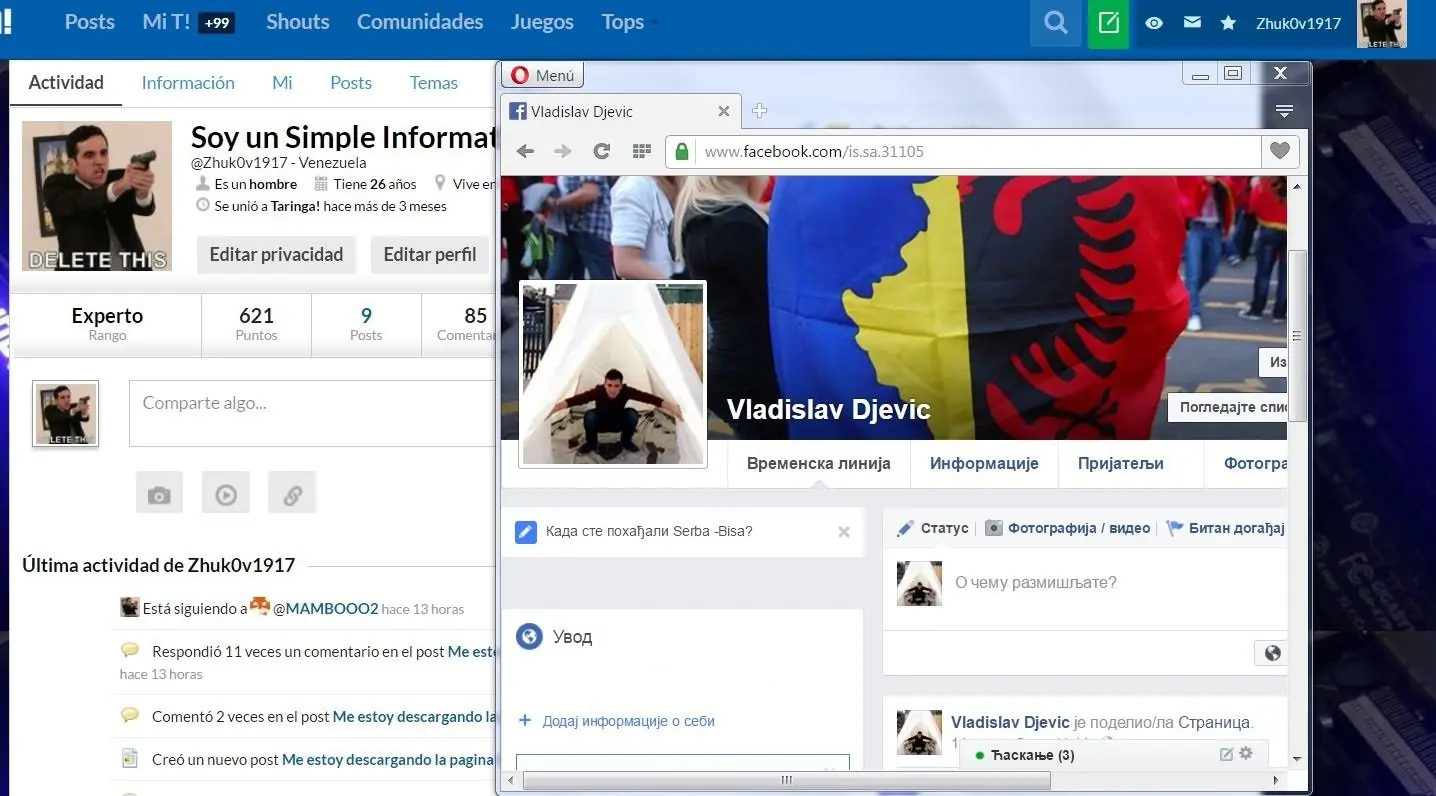Switch to the Temas profile tab
1436x796 pixels.
pos(434,83)
